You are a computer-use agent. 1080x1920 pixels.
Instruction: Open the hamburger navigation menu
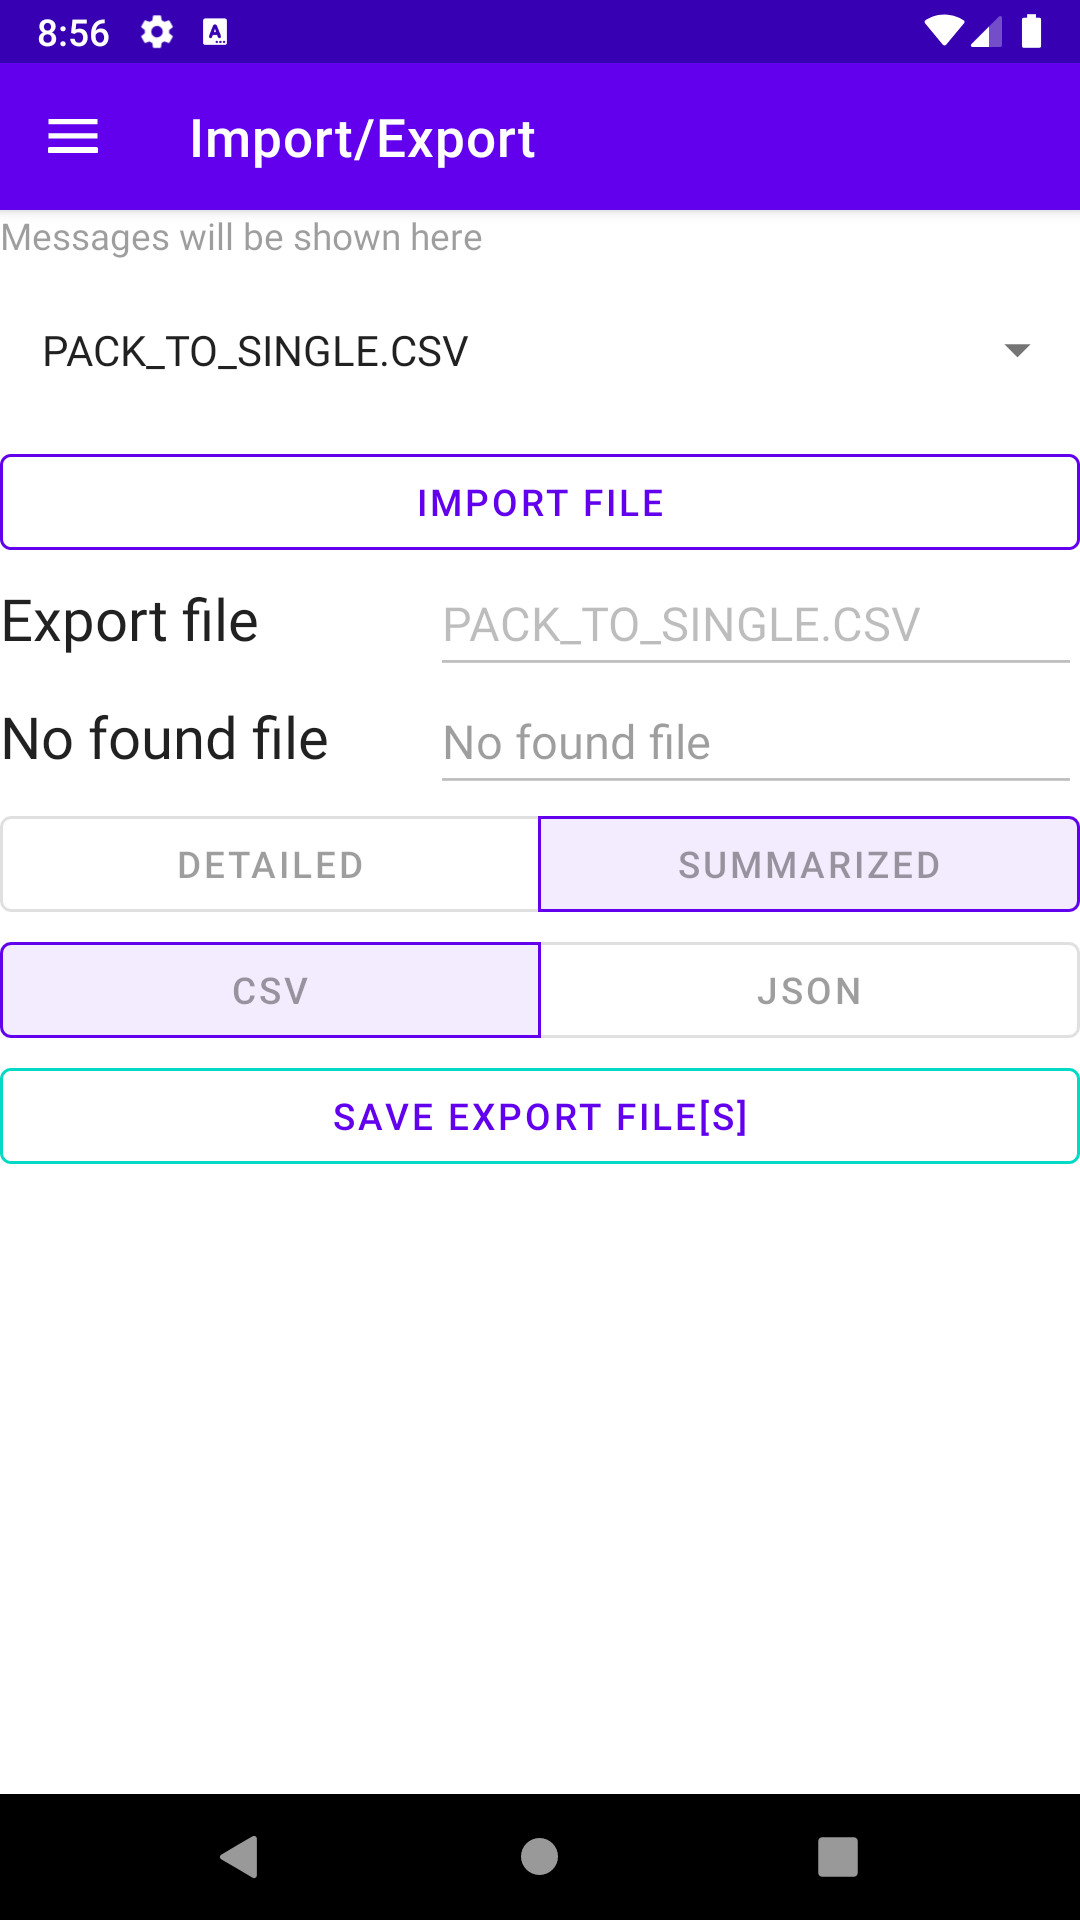click(73, 137)
